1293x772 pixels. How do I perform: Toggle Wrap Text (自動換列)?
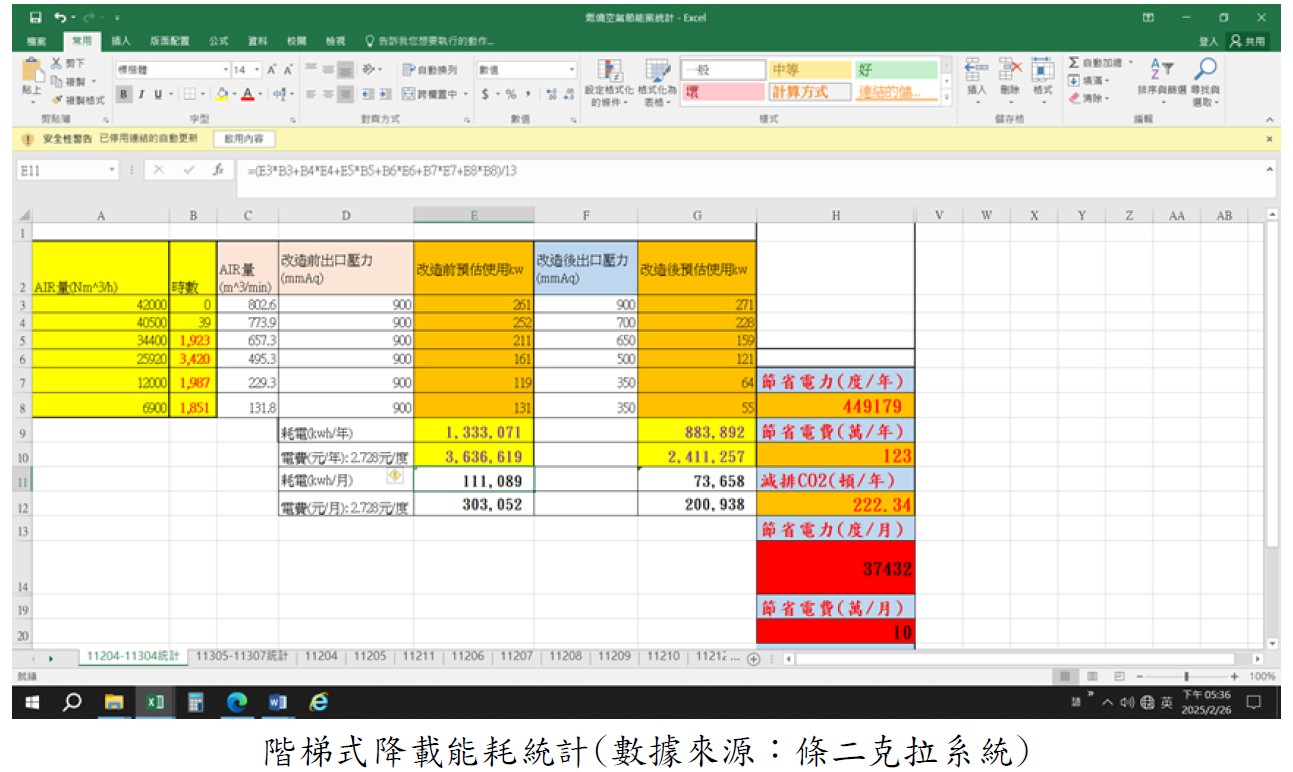pyautogui.click(x=430, y=70)
